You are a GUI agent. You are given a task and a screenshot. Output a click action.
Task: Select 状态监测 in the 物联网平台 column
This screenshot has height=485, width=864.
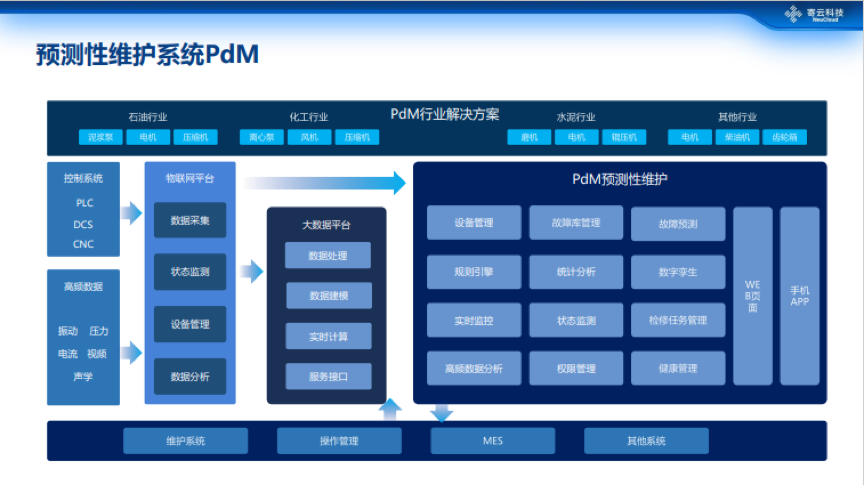click(190, 272)
